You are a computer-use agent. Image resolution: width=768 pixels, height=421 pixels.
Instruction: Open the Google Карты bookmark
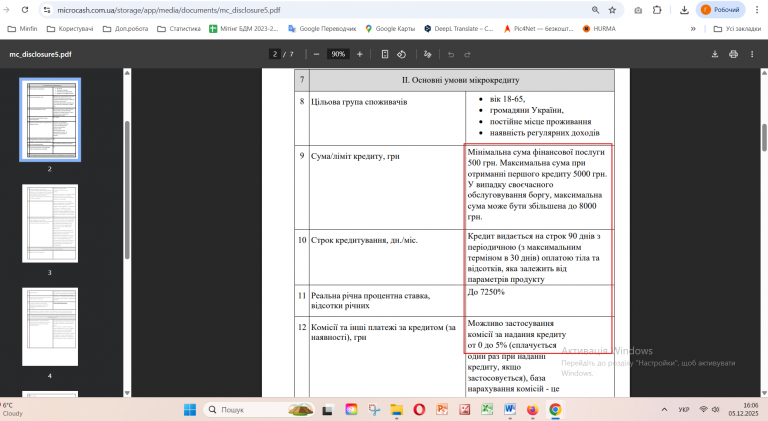click(x=390, y=29)
